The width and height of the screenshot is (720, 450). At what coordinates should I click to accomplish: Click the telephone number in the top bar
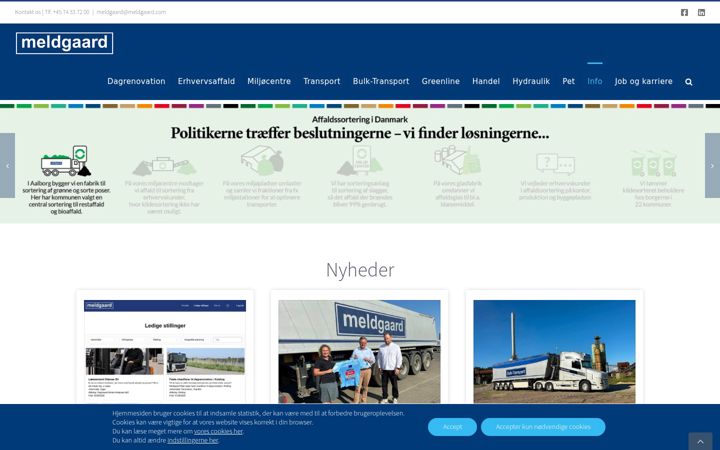71,12
